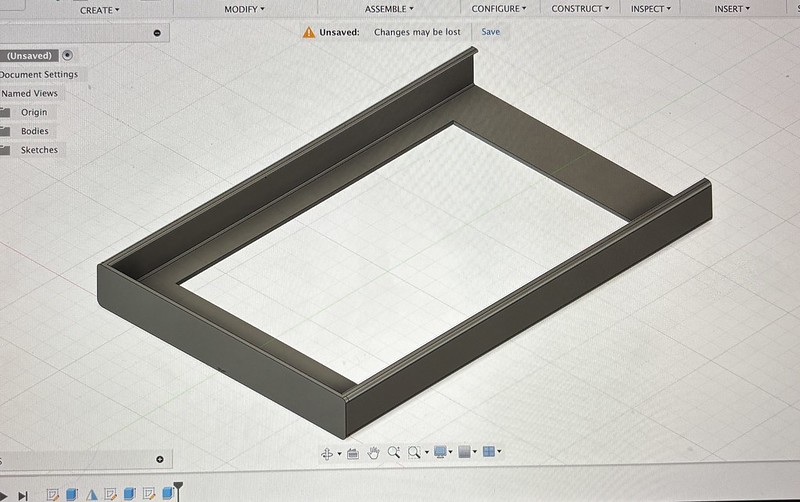Click the triangle plane feature in timeline
The width and height of the screenshot is (800, 502).
(x=92, y=494)
